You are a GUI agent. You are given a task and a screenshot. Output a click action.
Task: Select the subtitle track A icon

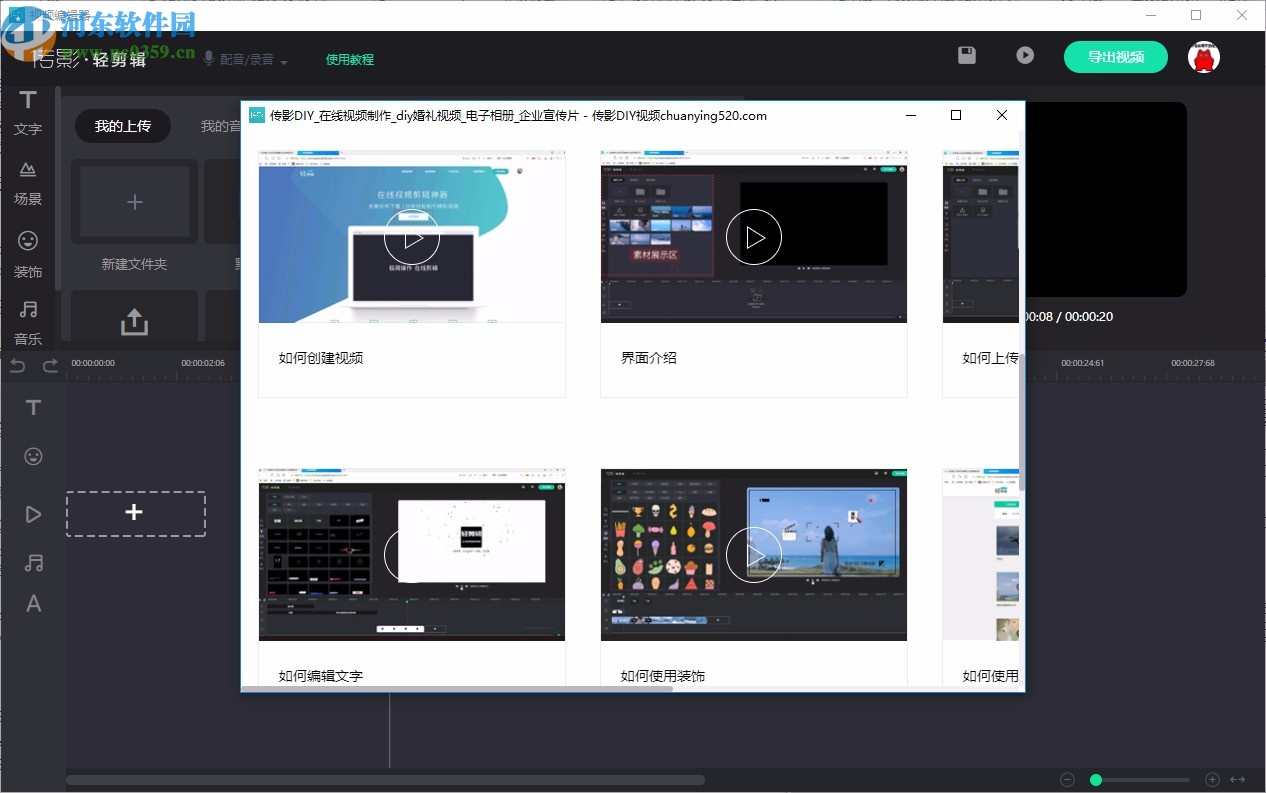click(33, 603)
